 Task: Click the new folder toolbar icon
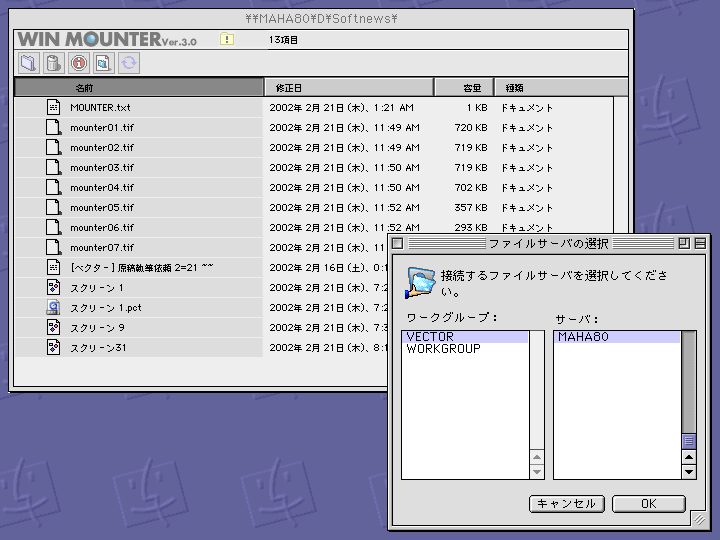tap(29, 63)
